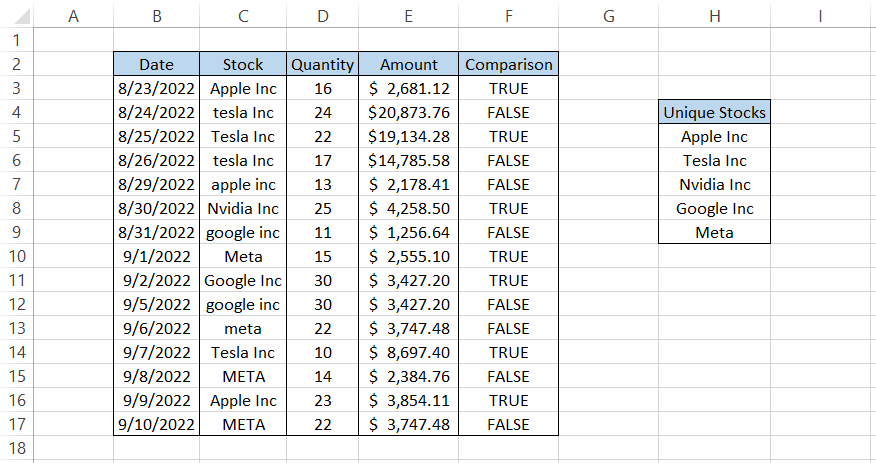
Task: Click the "Unique Stocks" header cell
Action: coord(714,112)
